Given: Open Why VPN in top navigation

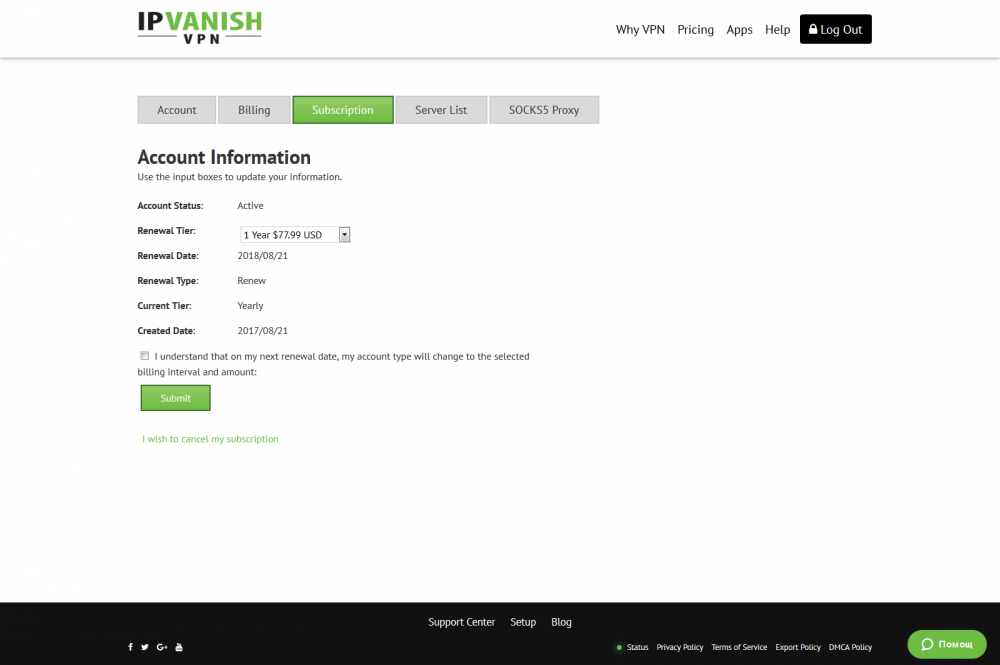Looking at the screenshot, I should [x=640, y=29].
